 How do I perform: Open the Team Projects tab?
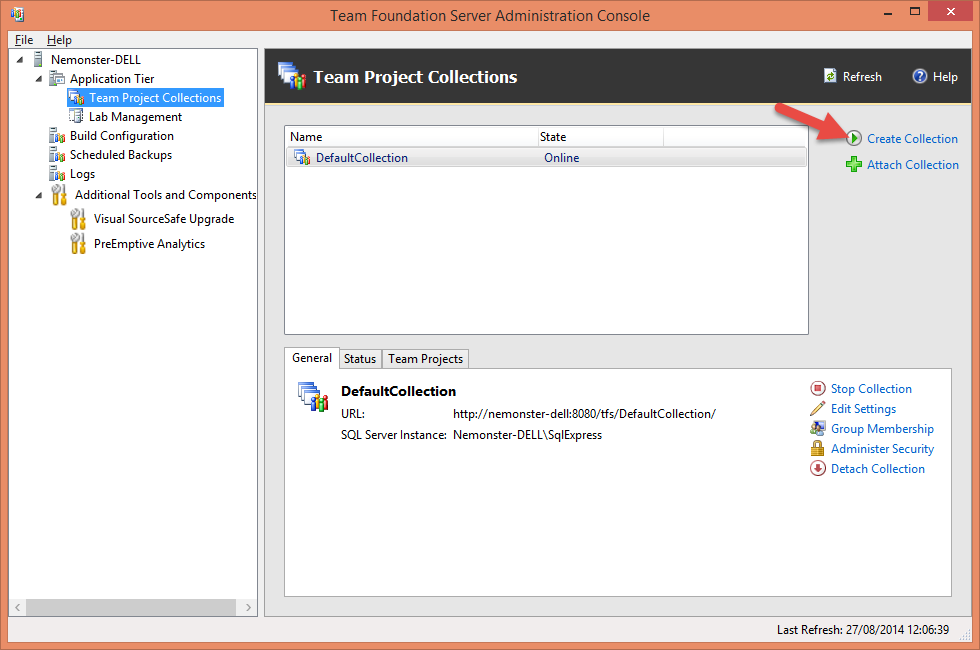tap(424, 358)
